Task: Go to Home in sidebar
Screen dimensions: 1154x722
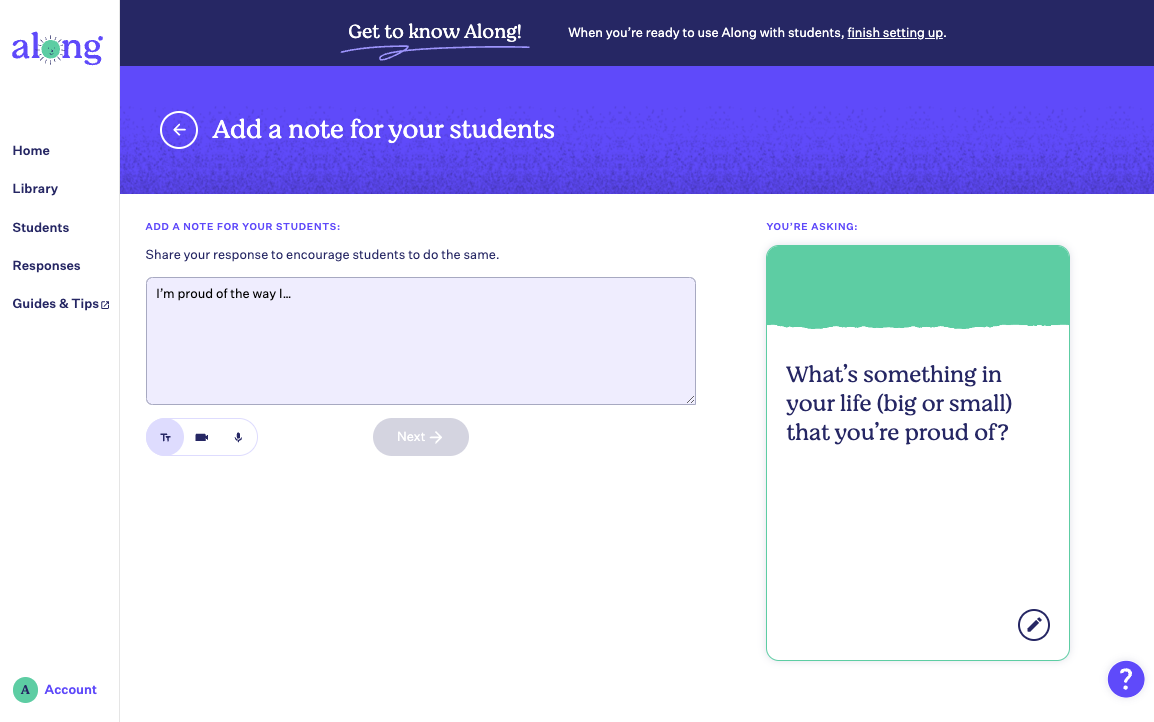Action: point(31,151)
